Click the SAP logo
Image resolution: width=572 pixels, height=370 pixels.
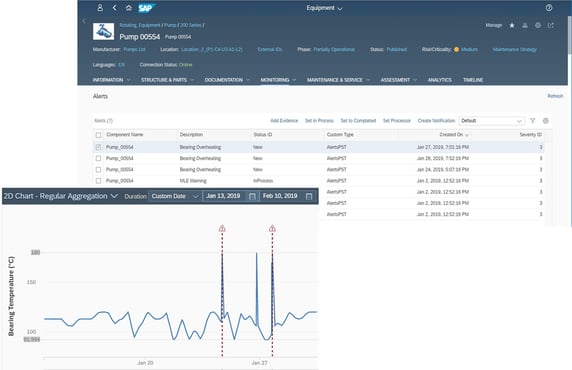[147, 8]
